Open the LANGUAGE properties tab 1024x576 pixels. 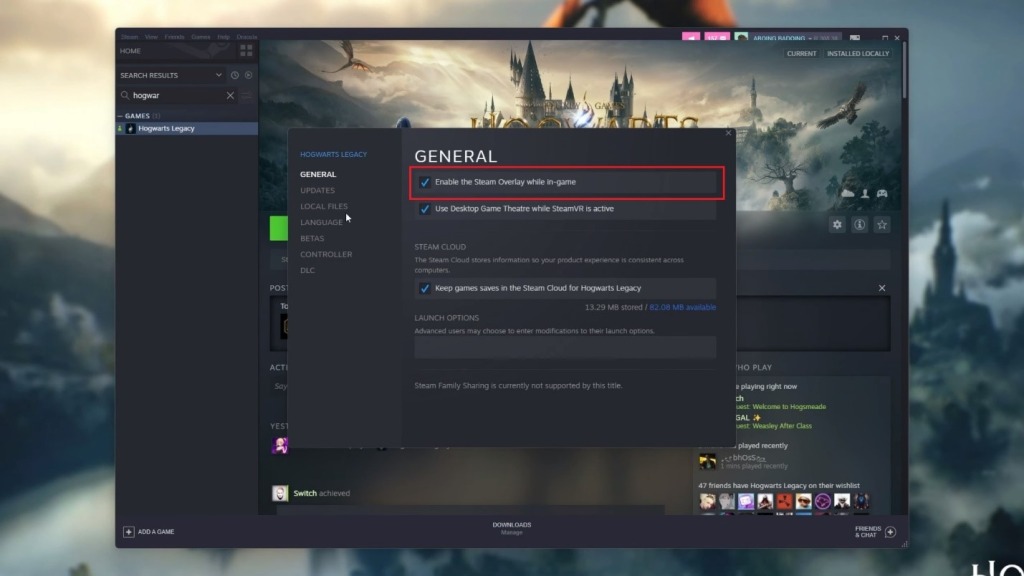(x=321, y=222)
